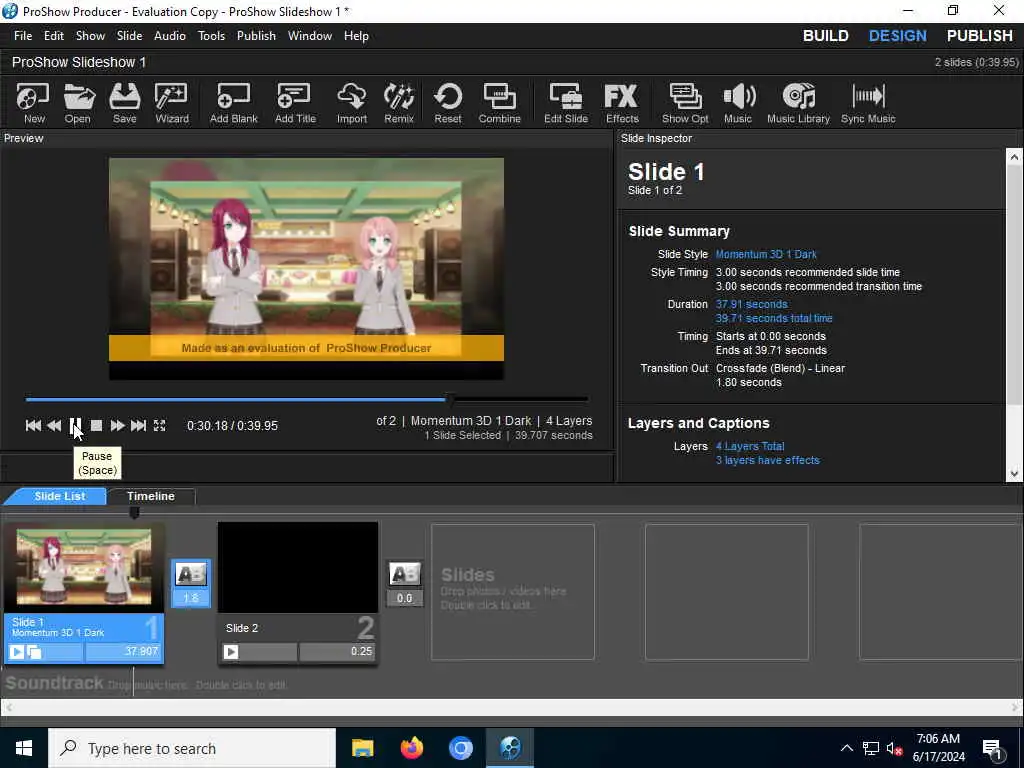Click the 3 layers have effects link
1024x768 pixels.
pos(767,460)
